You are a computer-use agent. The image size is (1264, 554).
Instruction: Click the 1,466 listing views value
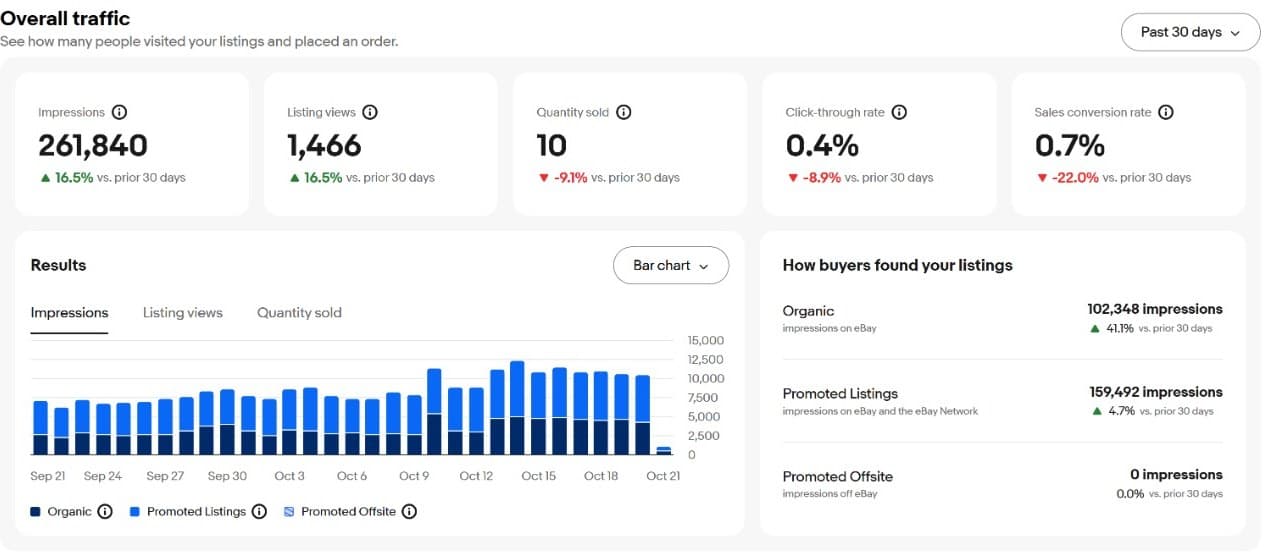(324, 146)
